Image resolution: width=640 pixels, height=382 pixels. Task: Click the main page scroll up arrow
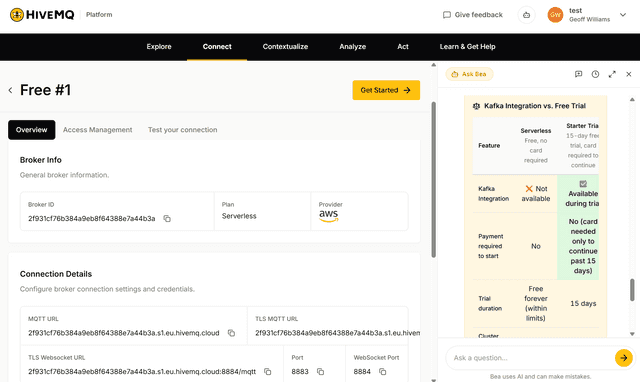(433, 65)
